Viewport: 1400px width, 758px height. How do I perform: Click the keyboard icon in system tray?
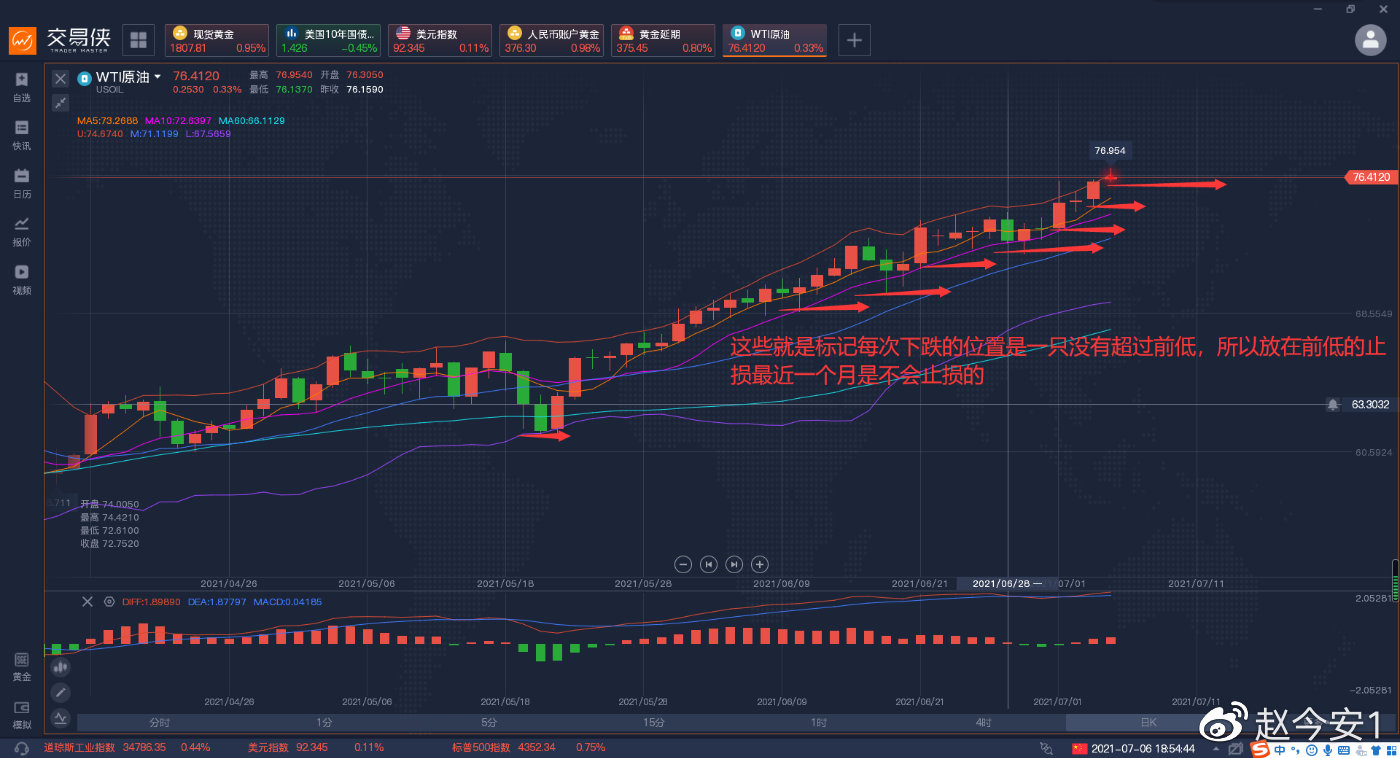tap(1343, 749)
